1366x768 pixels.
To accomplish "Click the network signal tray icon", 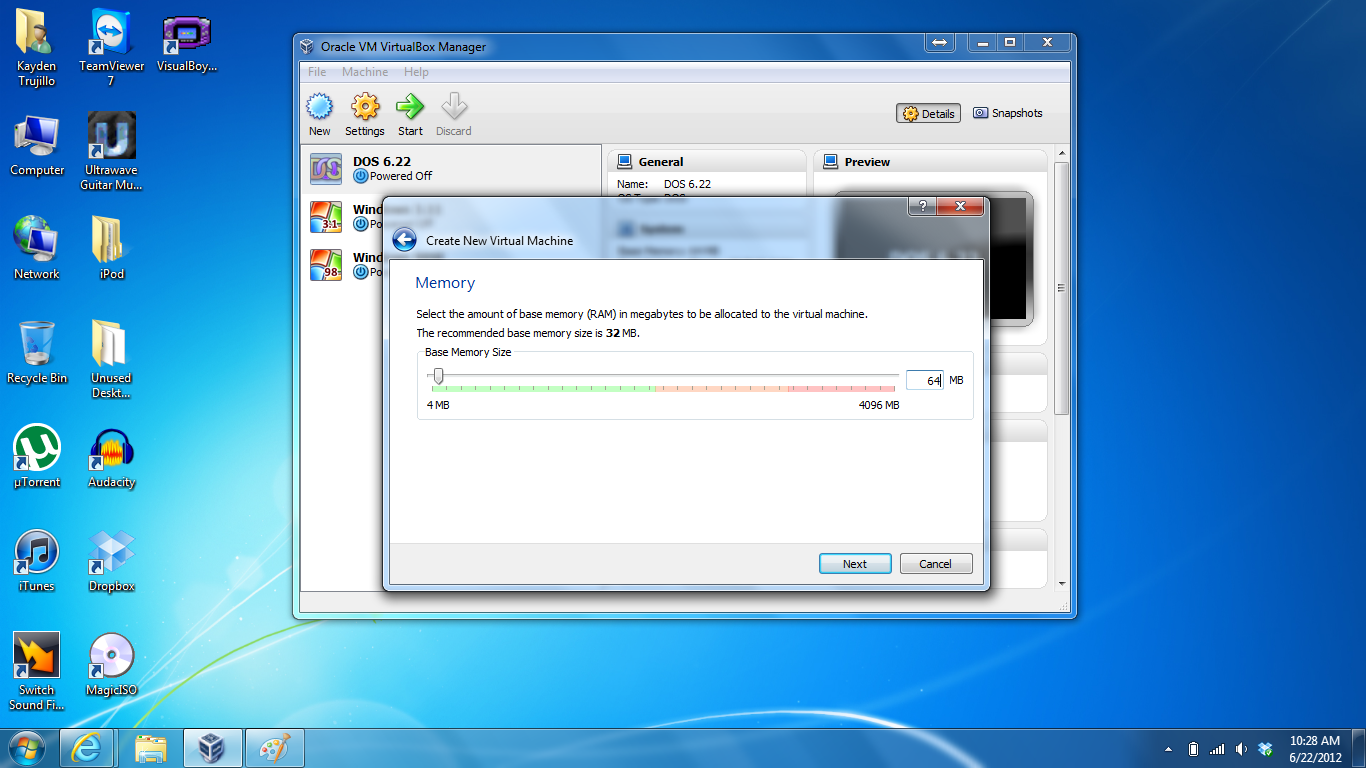I will click(x=1217, y=749).
